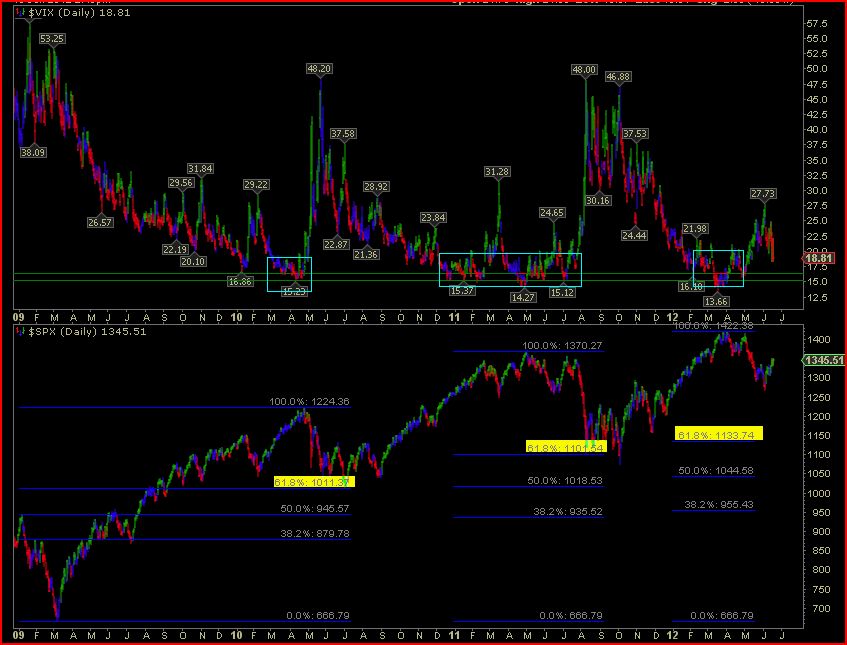Select the $SPX (Daily) 1345.51 title

(87, 331)
